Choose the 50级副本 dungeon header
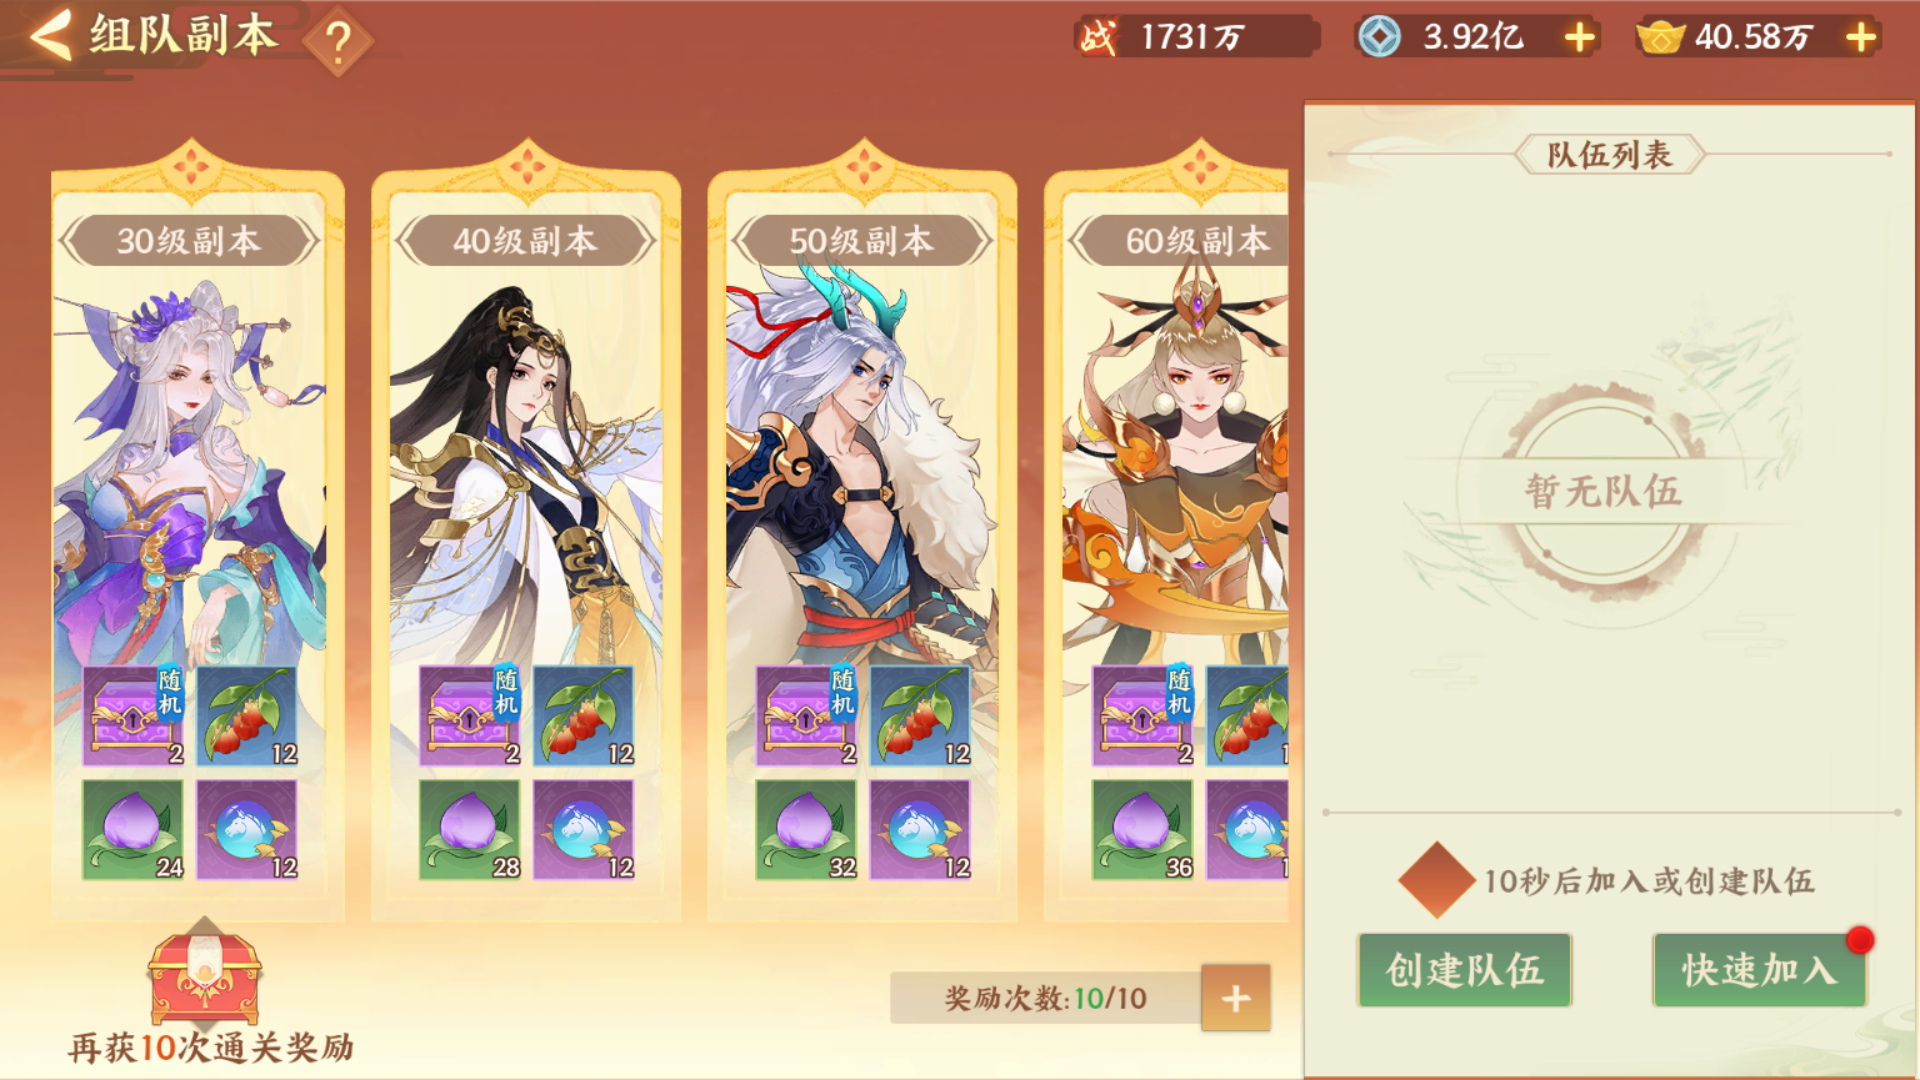This screenshot has width=1920, height=1080. (862, 241)
